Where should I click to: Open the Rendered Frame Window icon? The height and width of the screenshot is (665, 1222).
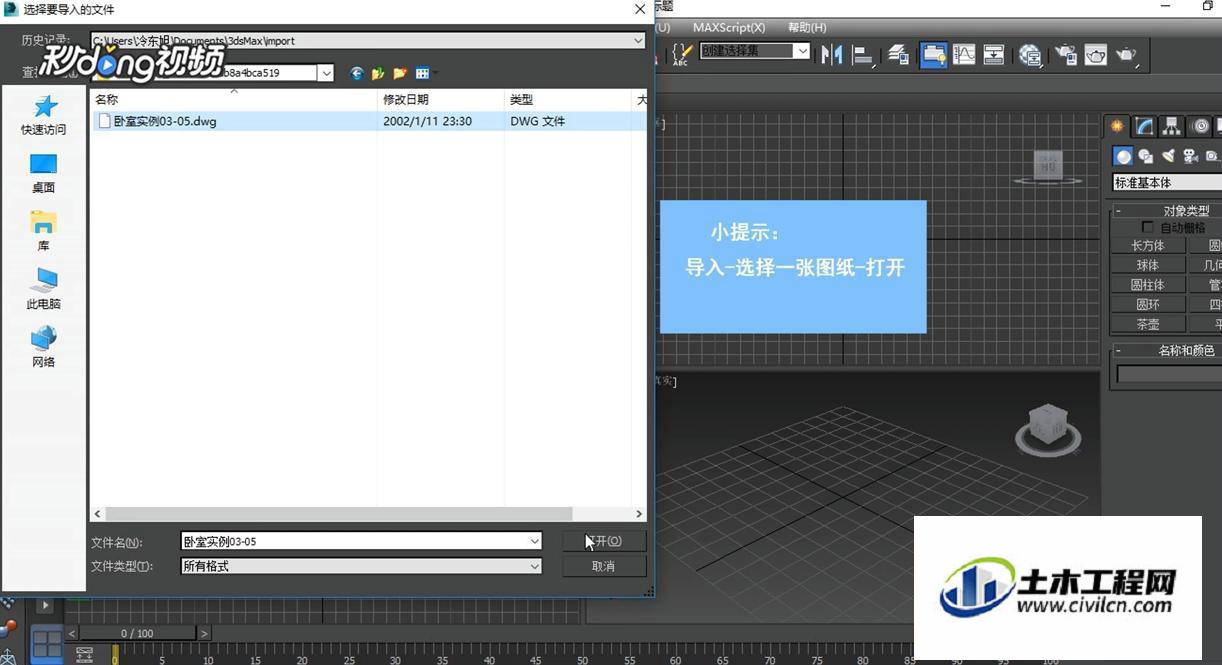point(1096,55)
